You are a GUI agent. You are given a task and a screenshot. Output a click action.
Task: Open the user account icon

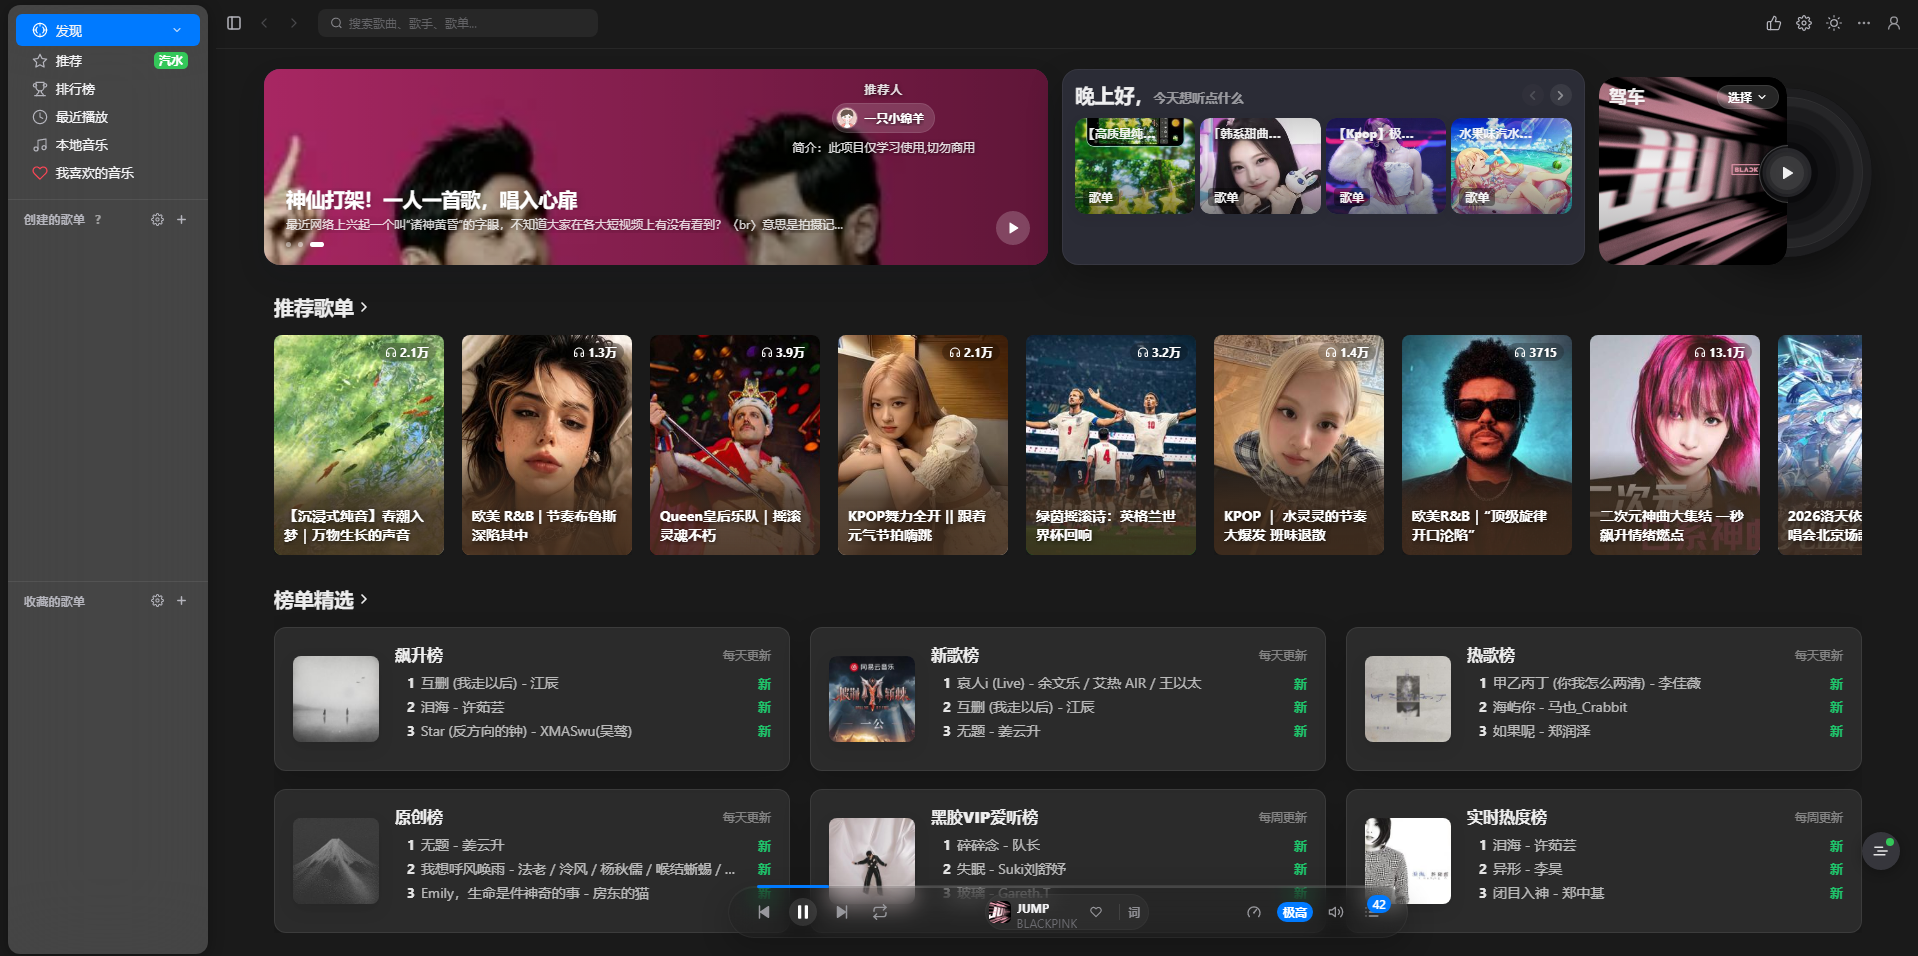[1894, 23]
